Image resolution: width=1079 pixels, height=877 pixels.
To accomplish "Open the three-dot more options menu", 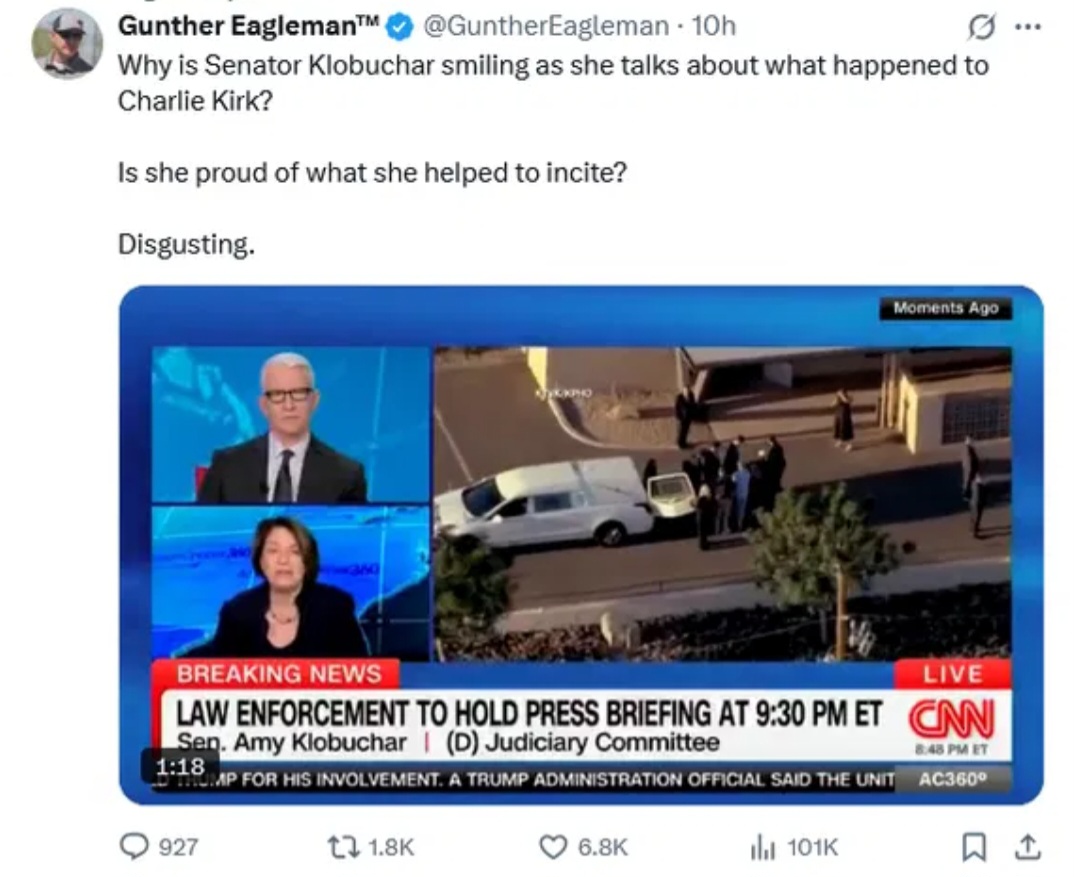I will 1028,28.
